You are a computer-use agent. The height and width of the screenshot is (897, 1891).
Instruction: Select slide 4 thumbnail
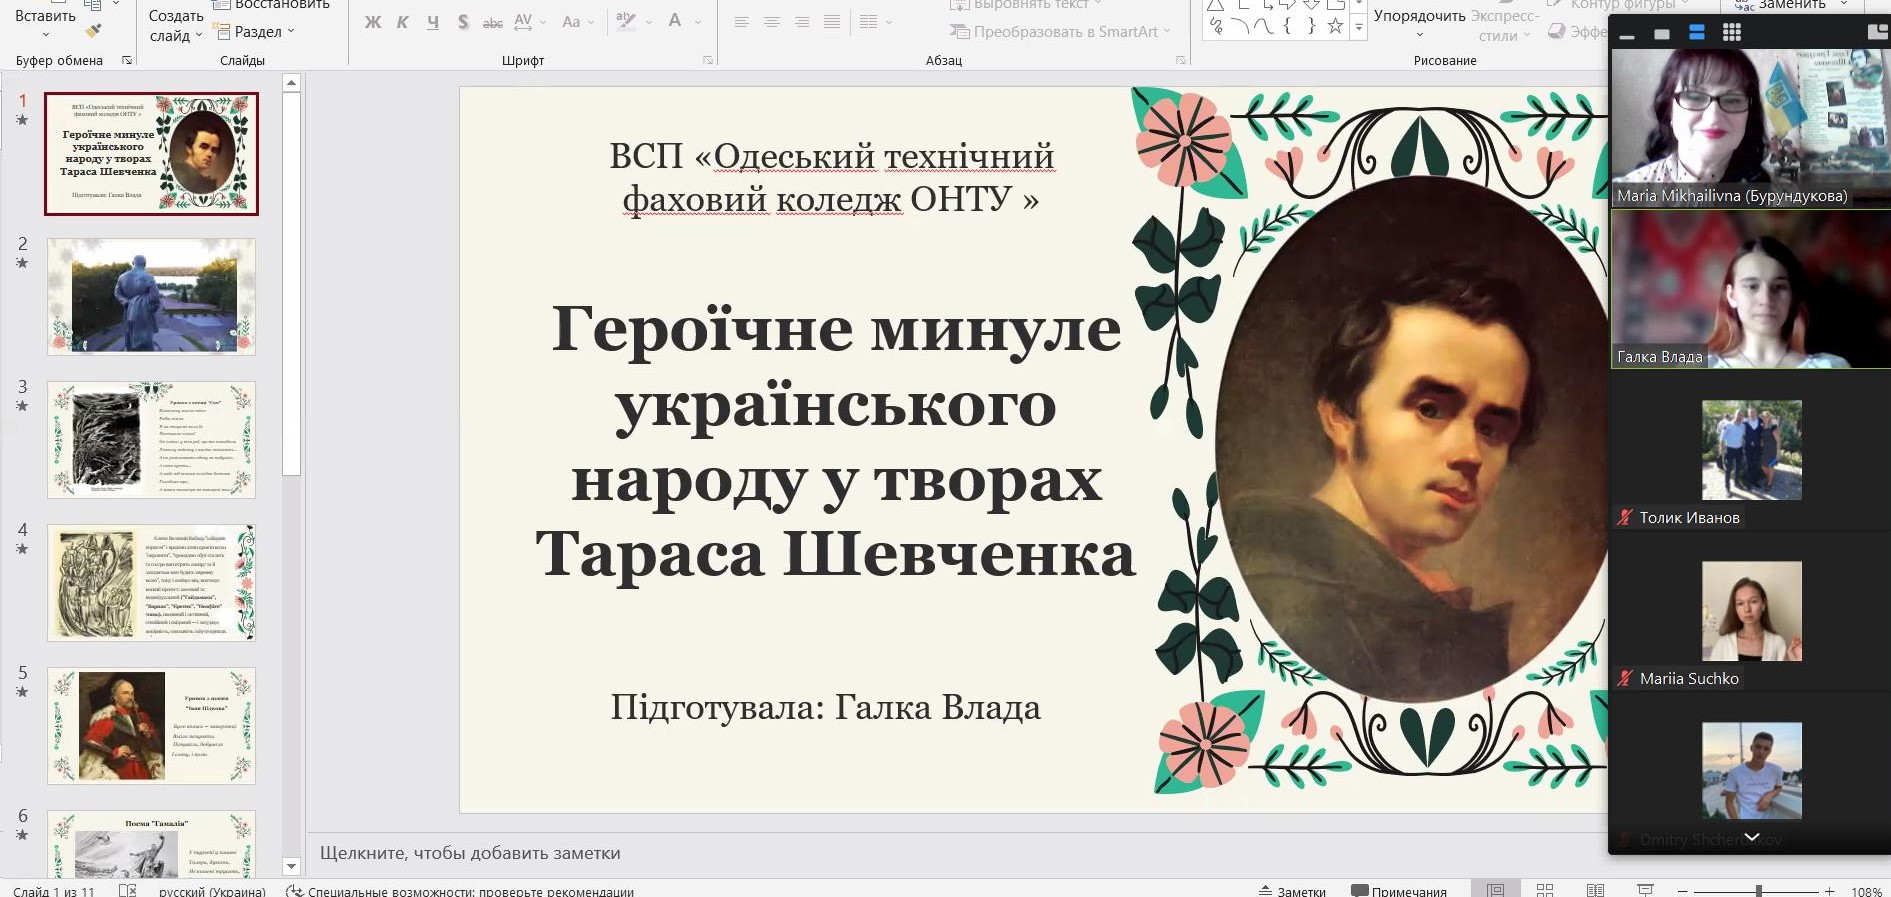coord(151,582)
